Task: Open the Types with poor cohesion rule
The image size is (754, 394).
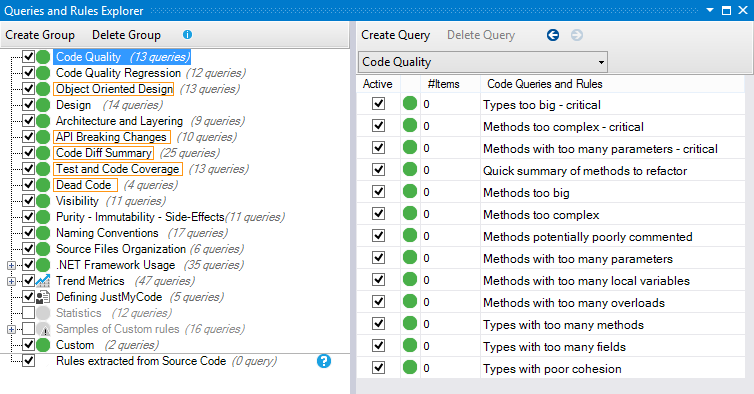Action: tap(552, 369)
